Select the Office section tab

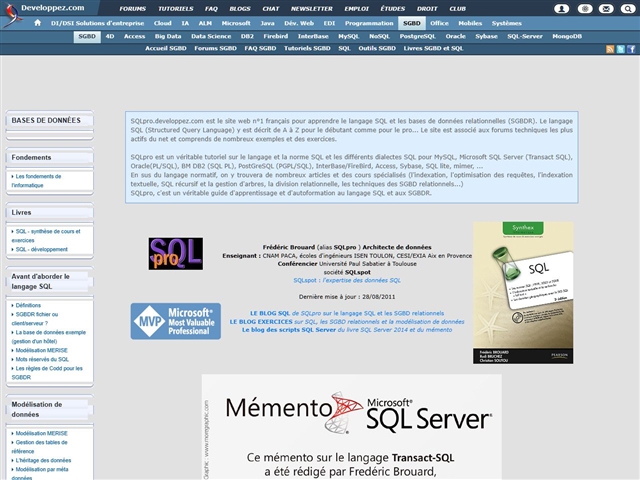[x=439, y=23]
